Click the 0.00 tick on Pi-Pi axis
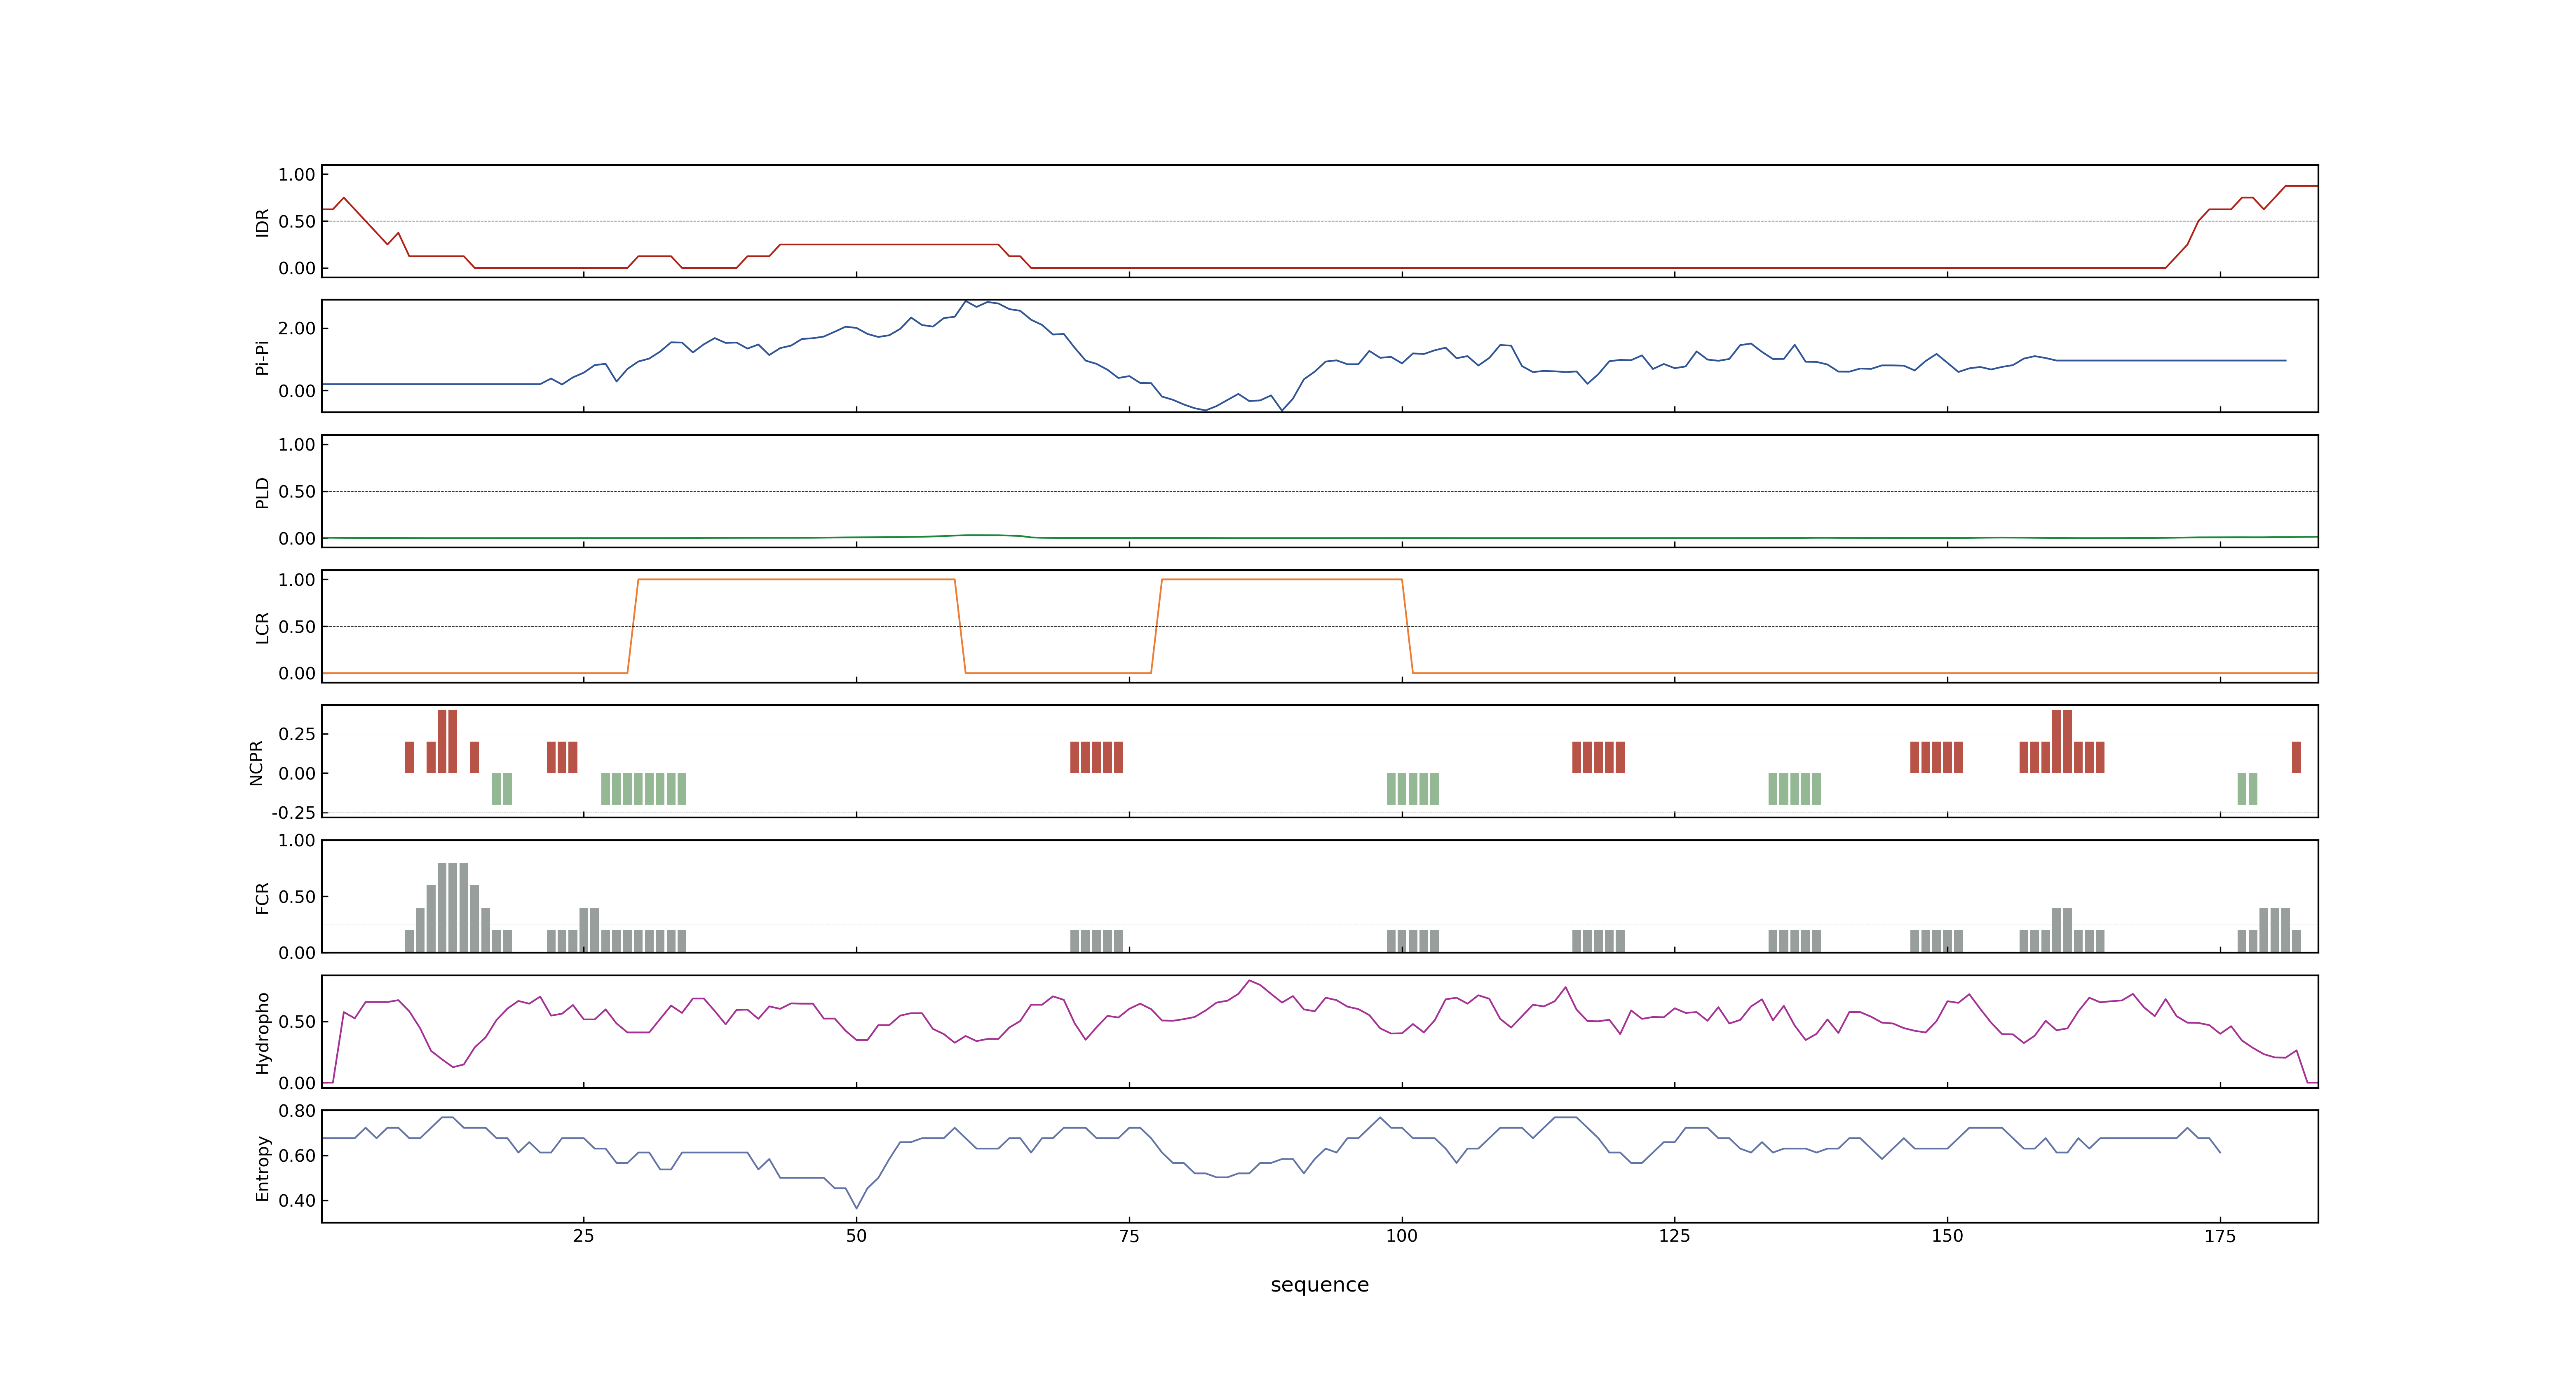This screenshot has height=1374, width=2576. click(x=297, y=391)
